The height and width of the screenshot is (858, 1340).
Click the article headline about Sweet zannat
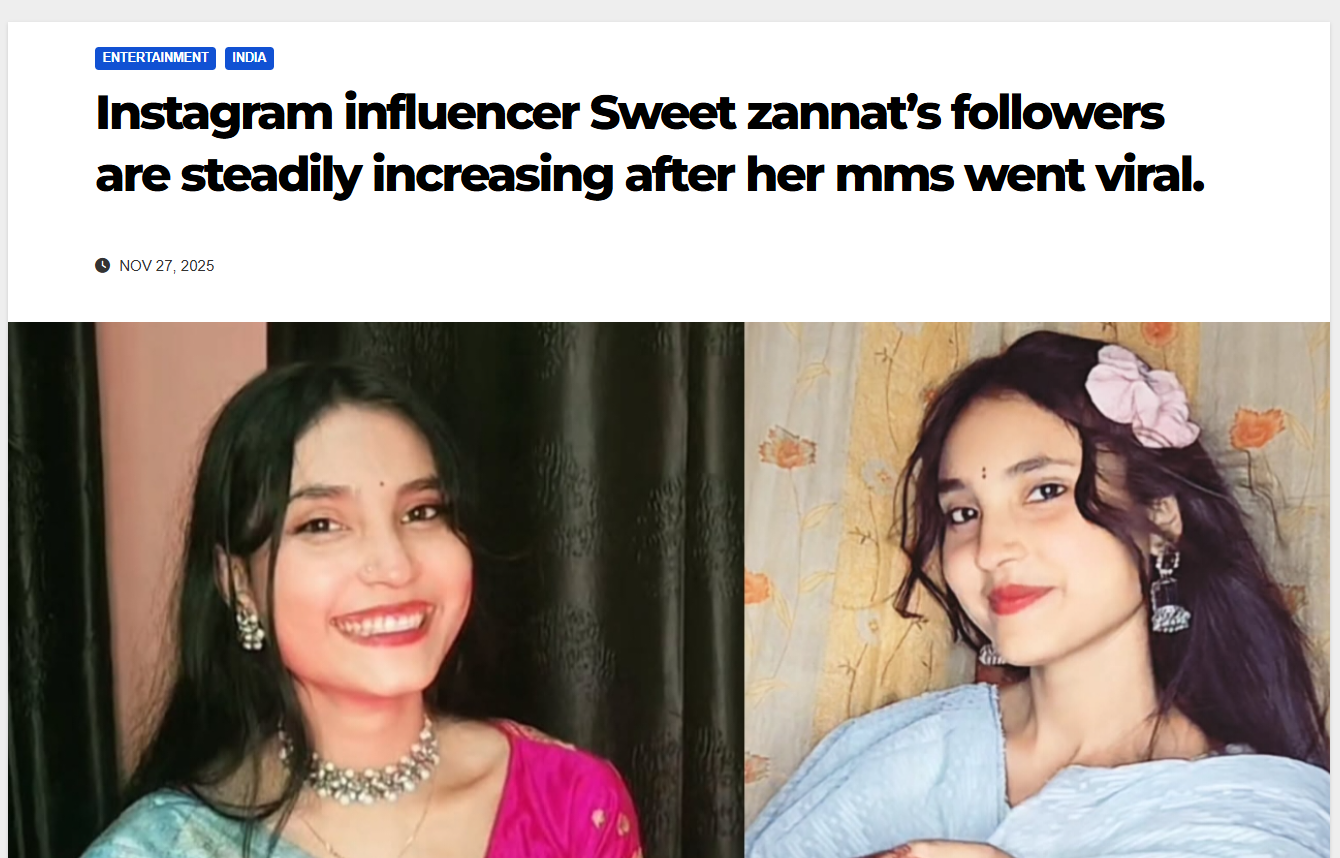650,144
